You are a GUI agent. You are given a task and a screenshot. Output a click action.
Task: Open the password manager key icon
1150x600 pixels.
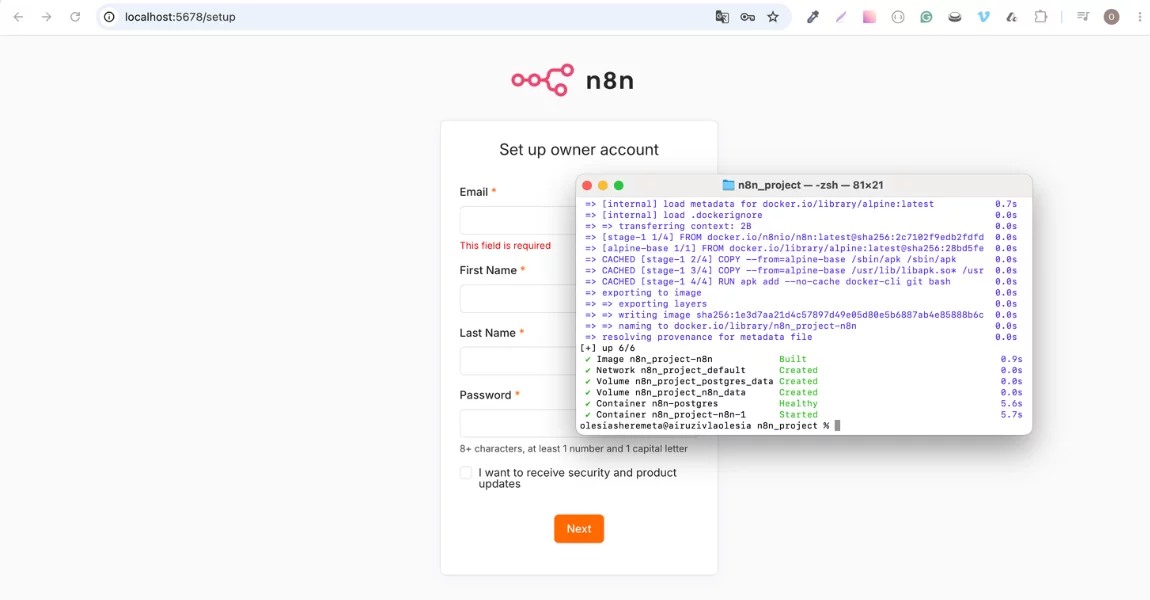pyautogui.click(x=747, y=17)
